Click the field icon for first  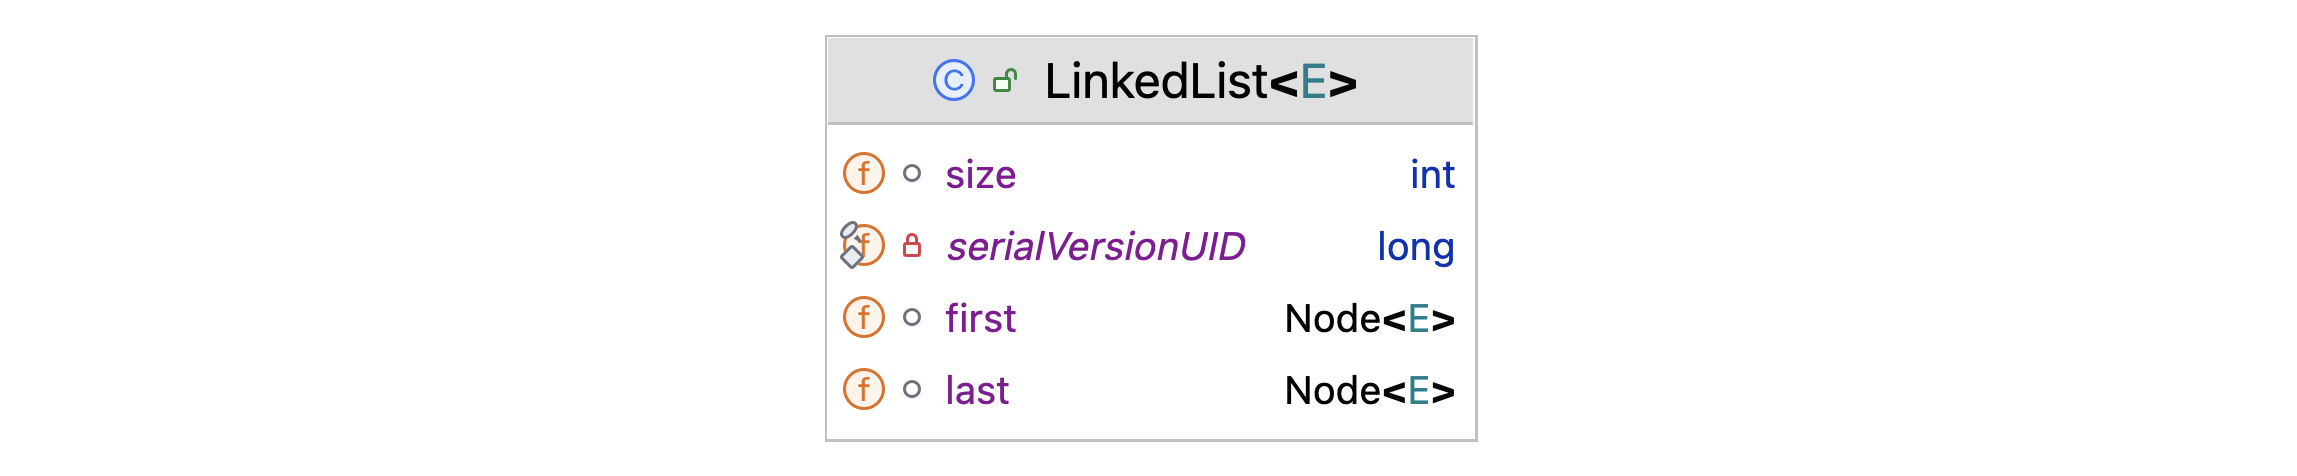(864, 317)
